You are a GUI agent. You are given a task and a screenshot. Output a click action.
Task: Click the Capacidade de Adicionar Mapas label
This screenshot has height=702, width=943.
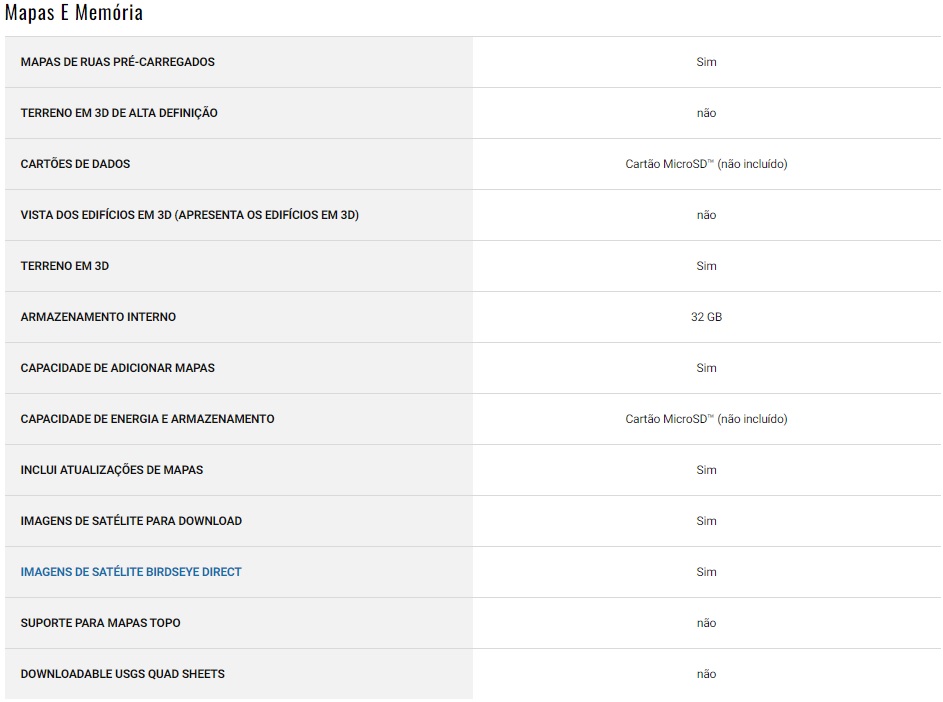click(117, 368)
